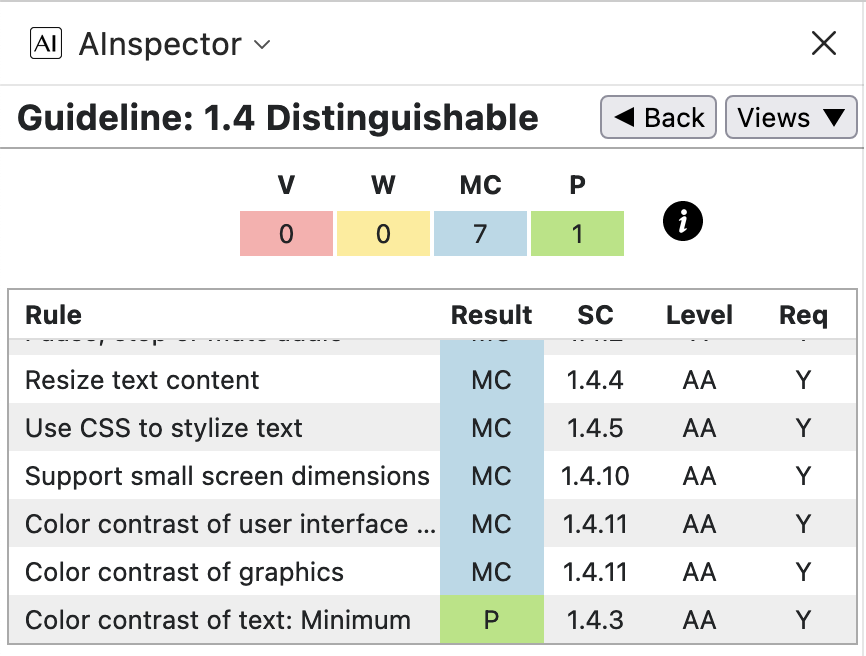Click the Violations count box
Image resolution: width=866 pixels, height=656 pixels.
(x=286, y=234)
